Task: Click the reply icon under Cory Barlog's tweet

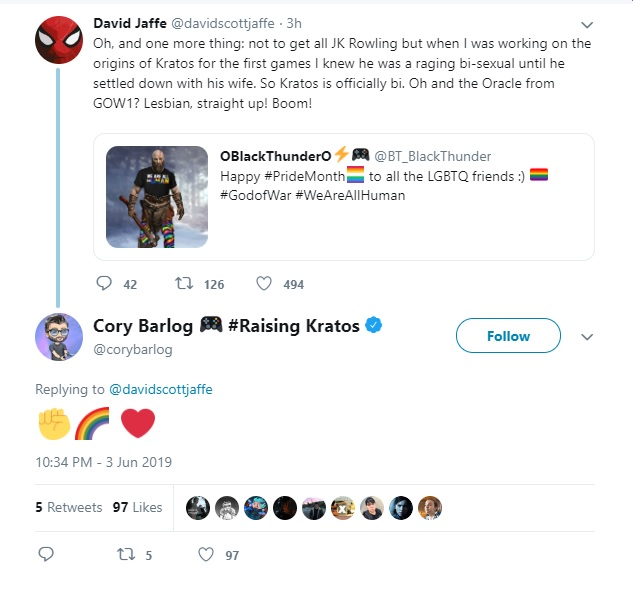Action: click(x=46, y=554)
